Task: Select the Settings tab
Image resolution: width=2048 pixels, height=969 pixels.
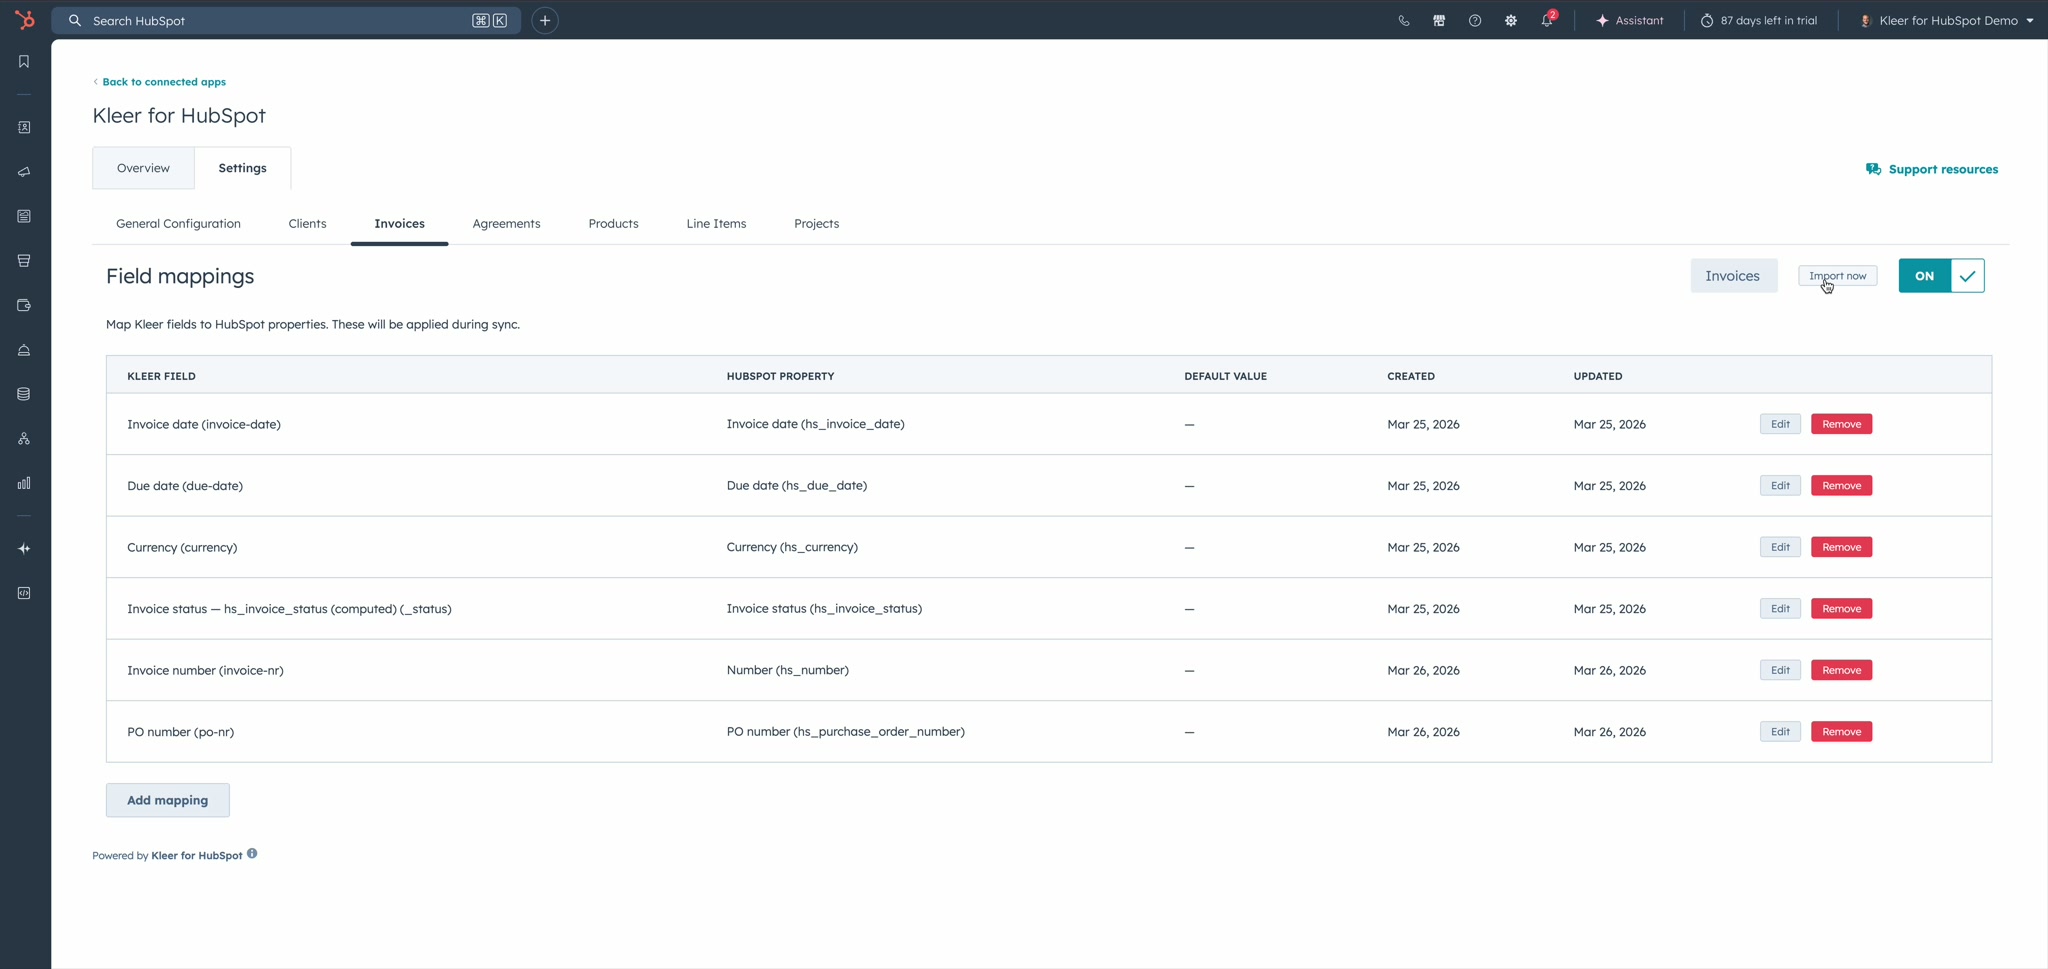Action: (x=243, y=168)
